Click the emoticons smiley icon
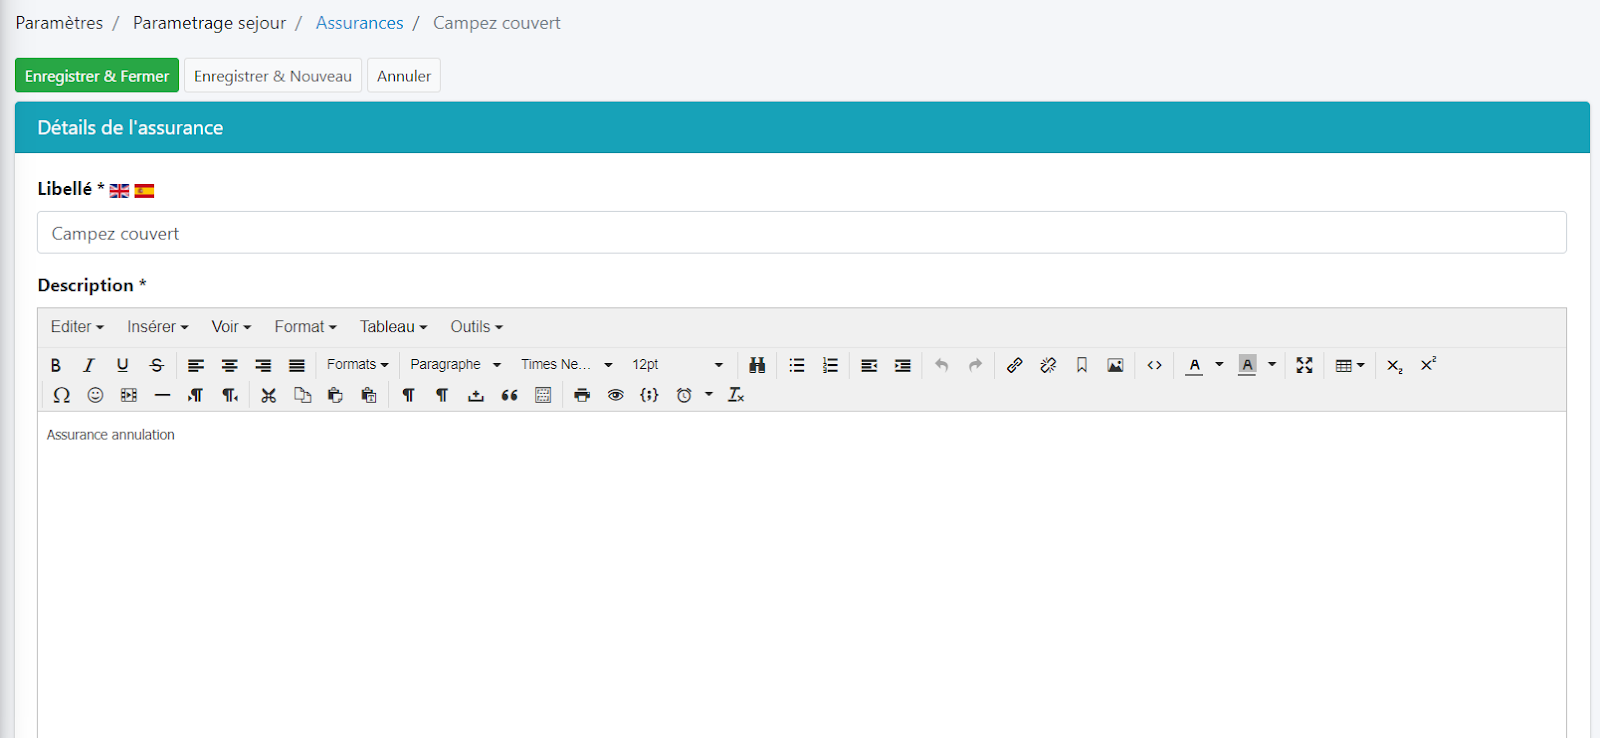The image size is (1600, 738). coord(95,395)
